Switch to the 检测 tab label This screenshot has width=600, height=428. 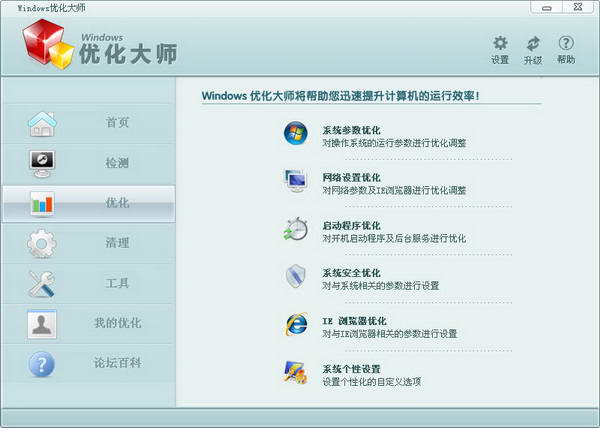117,163
